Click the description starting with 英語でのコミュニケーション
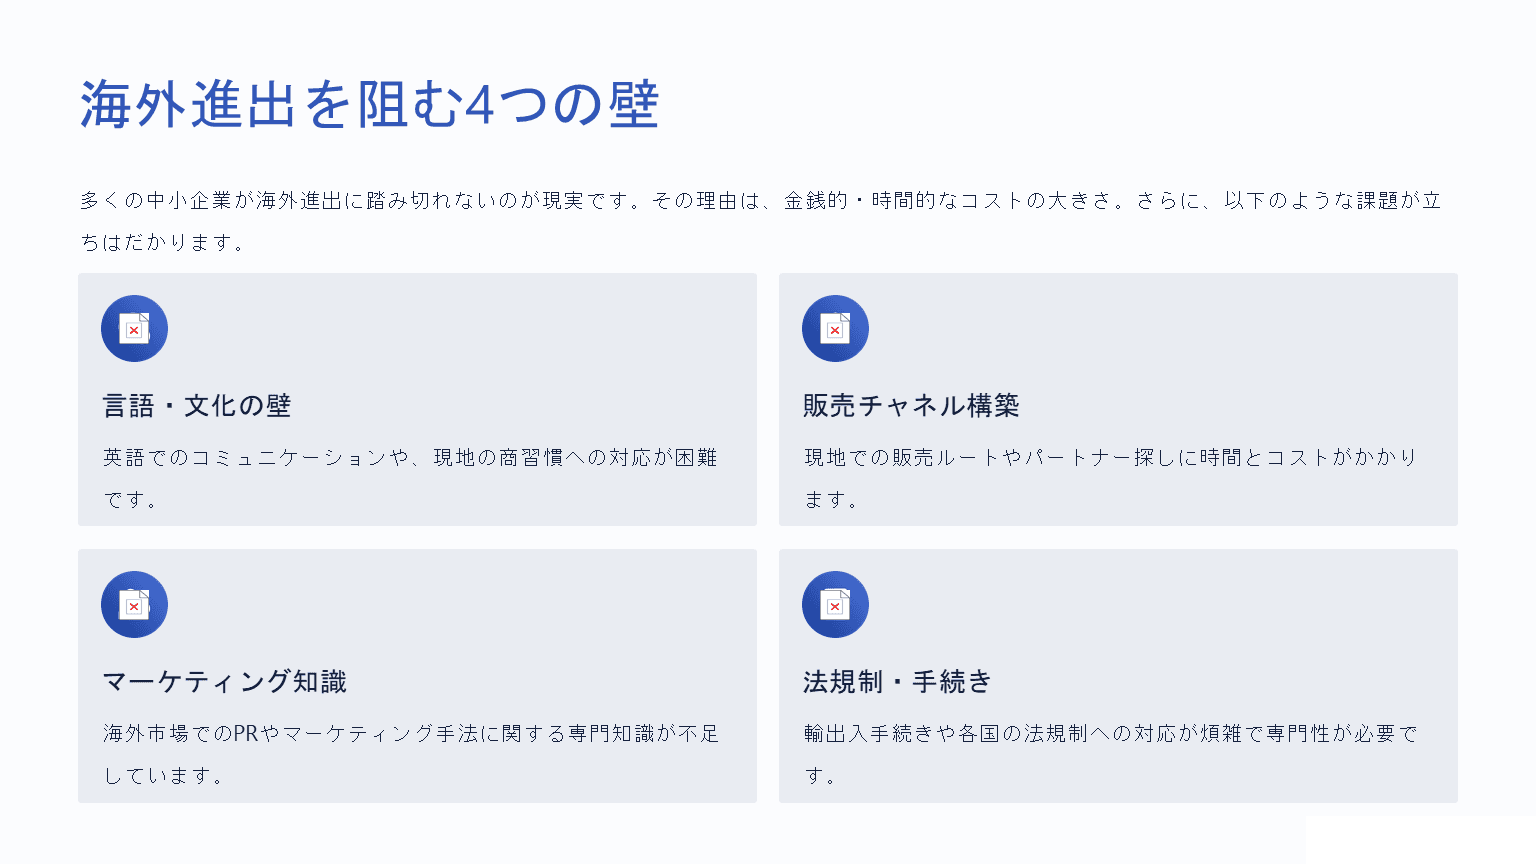Viewport: 1536px width, 864px height. [x=410, y=458]
